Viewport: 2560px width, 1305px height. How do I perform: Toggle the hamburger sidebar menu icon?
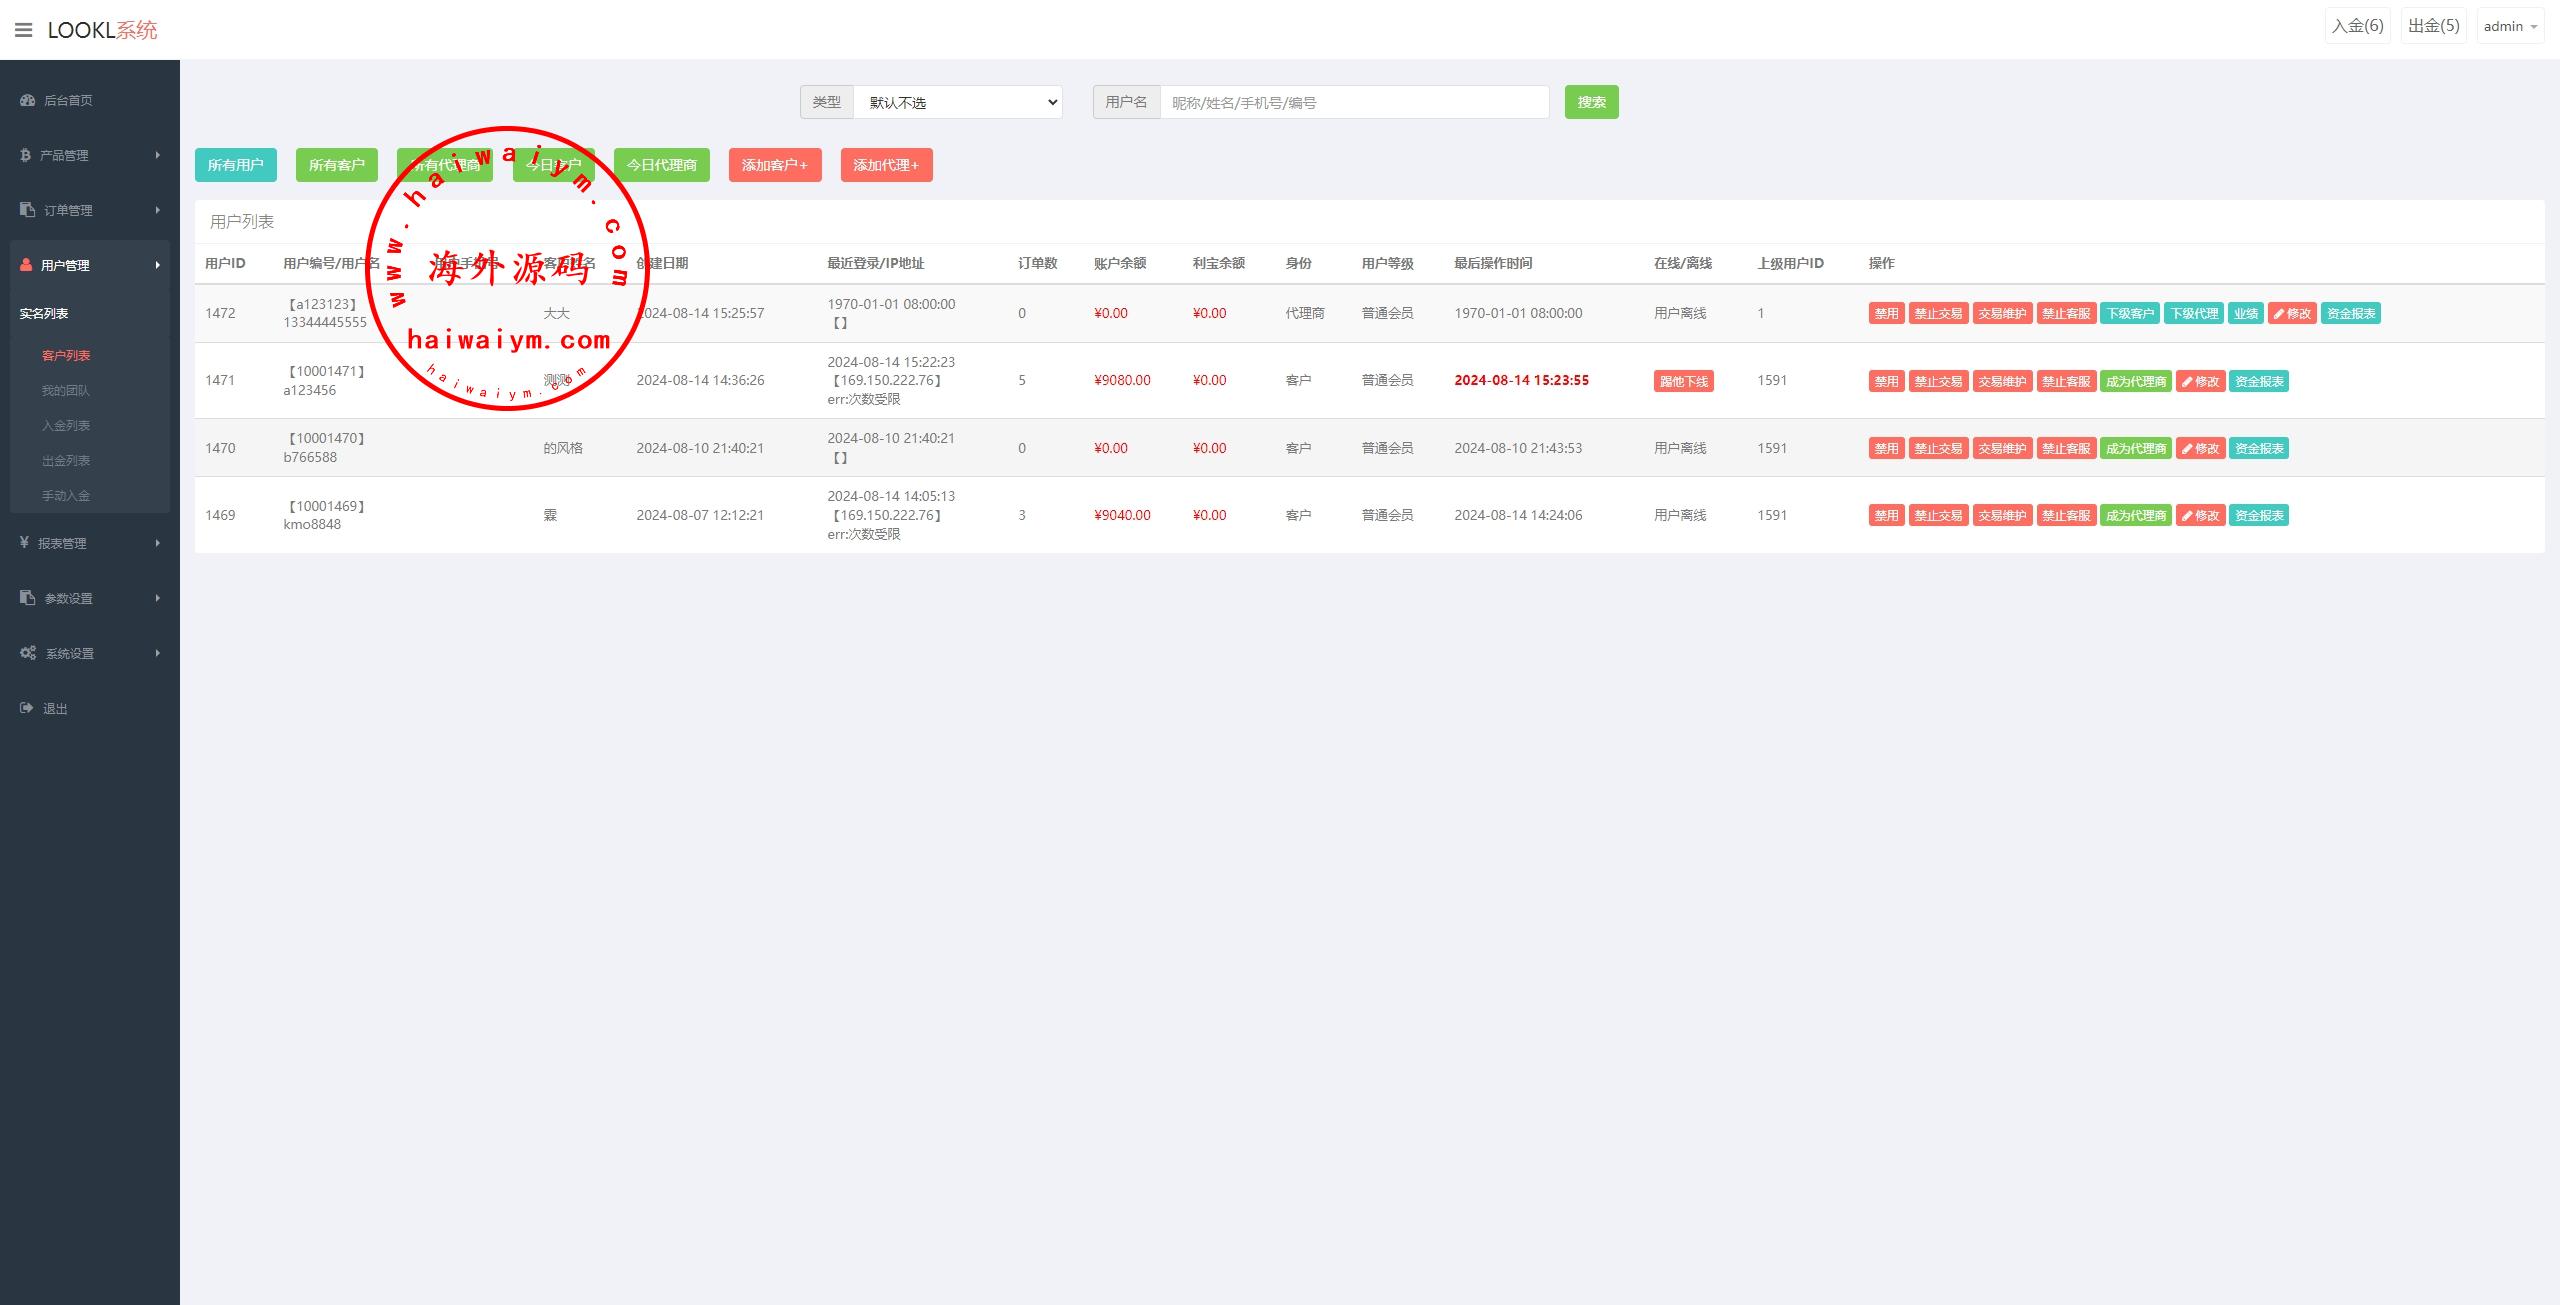pyautogui.click(x=24, y=30)
